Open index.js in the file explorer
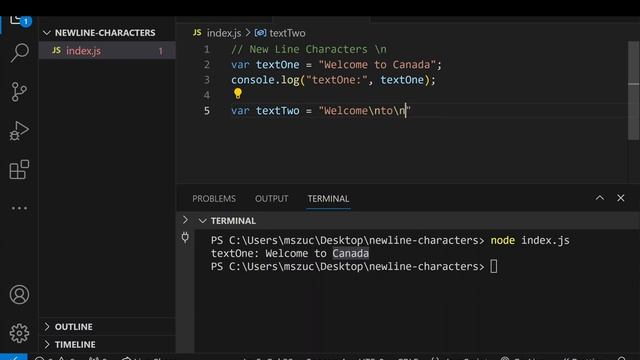640x360 pixels. point(107,51)
